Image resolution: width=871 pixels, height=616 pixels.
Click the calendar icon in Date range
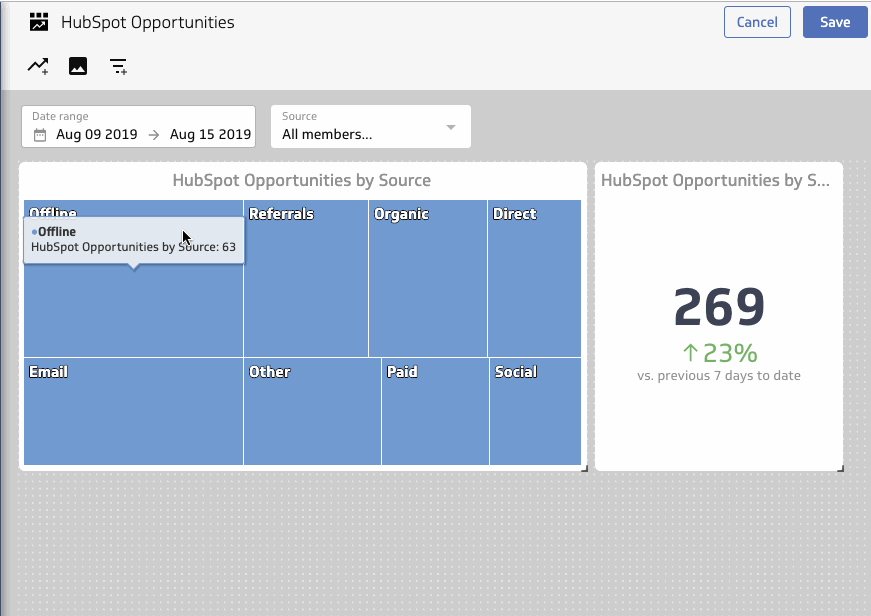click(x=39, y=134)
